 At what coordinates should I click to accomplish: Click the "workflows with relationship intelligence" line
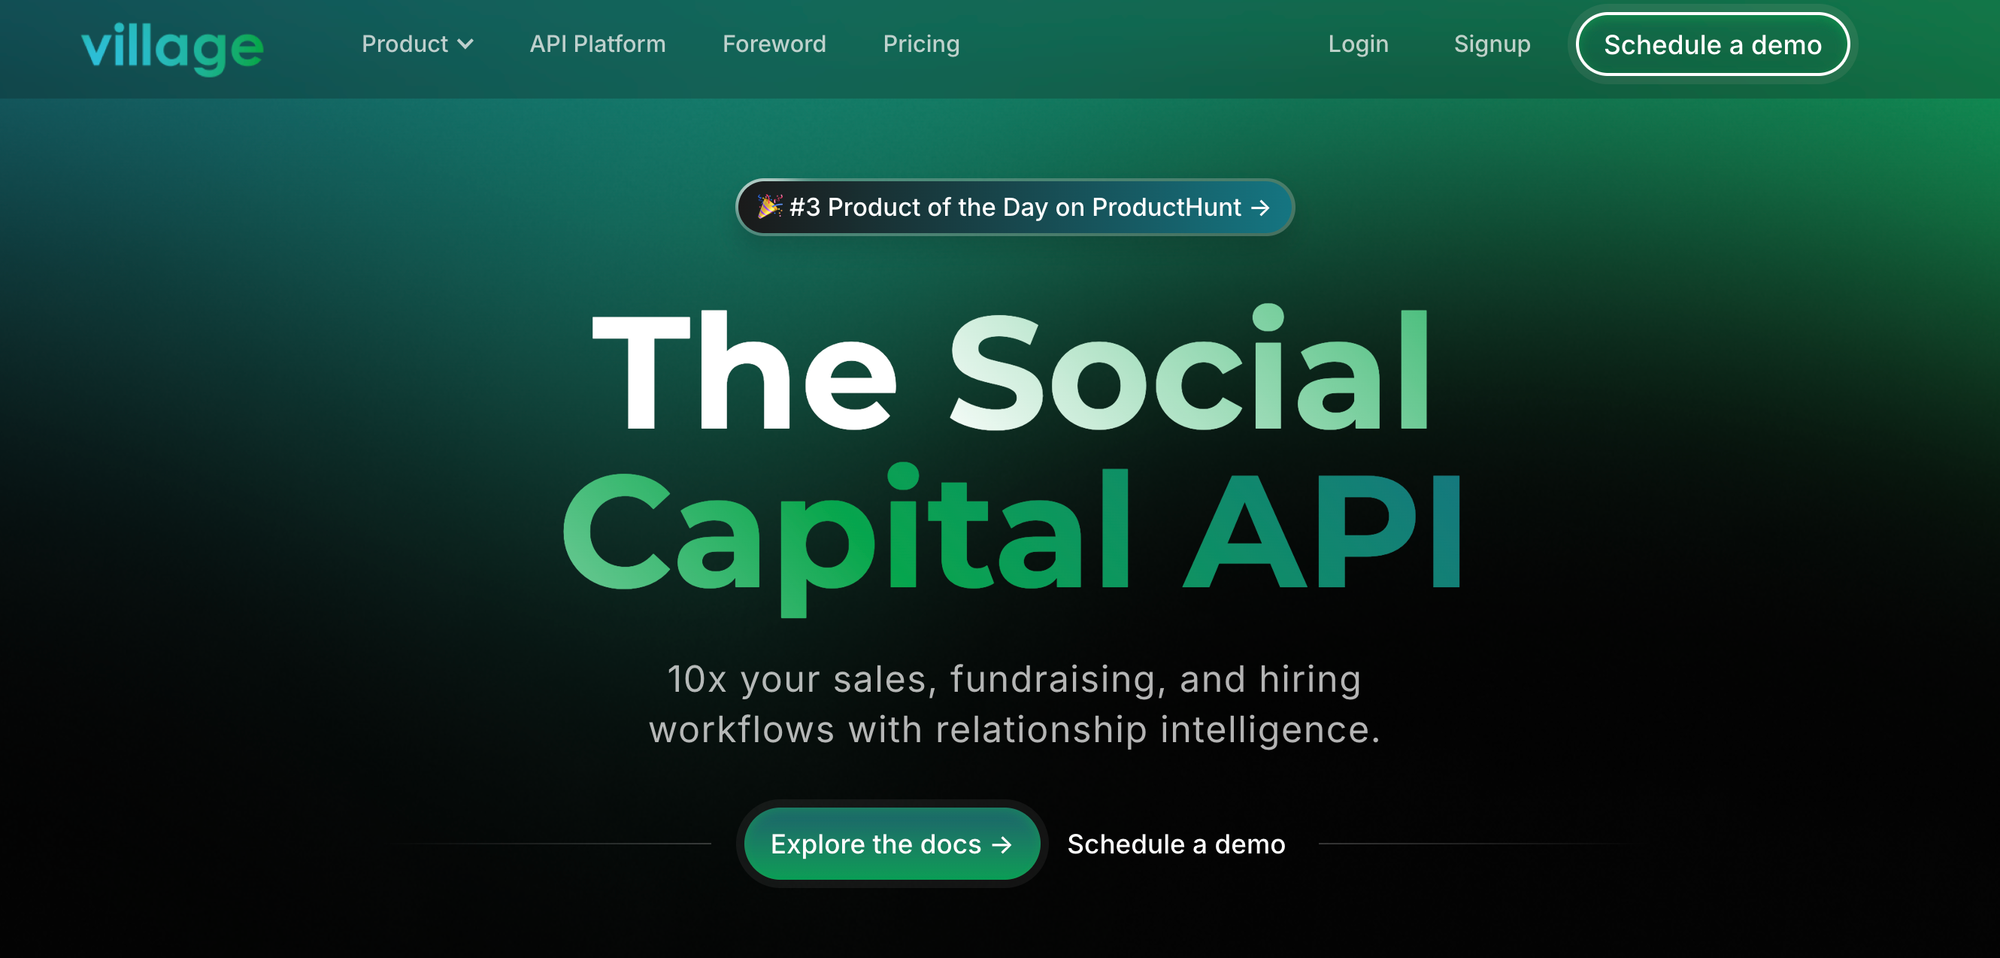(1014, 730)
